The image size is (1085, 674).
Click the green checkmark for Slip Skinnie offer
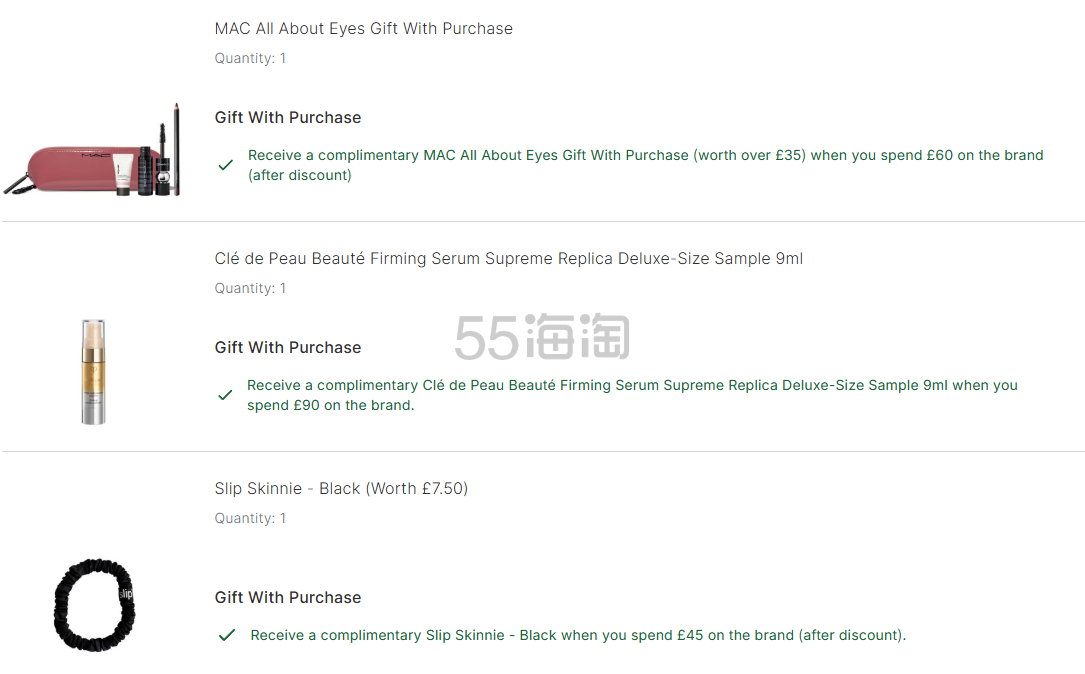click(x=227, y=635)
